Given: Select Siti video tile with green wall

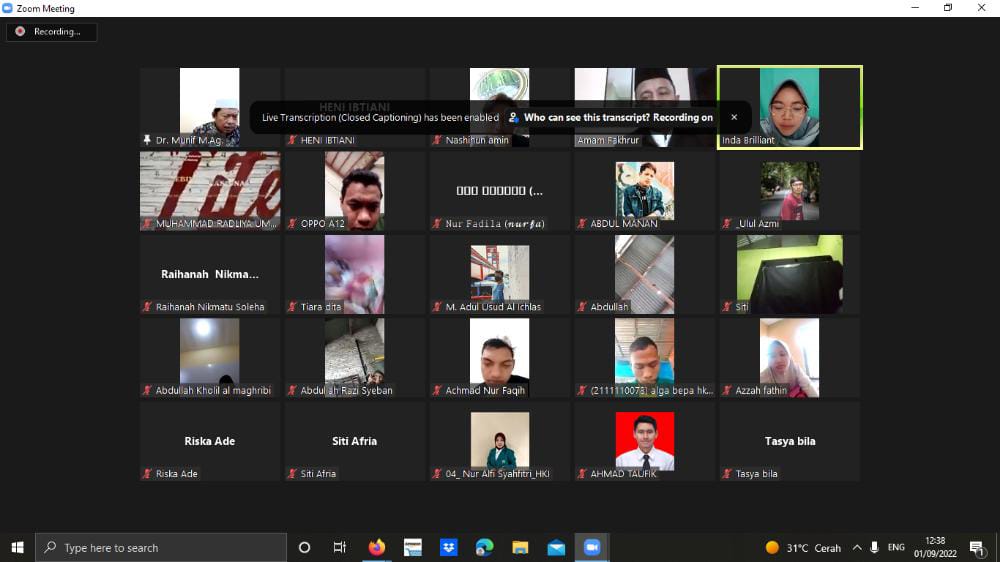Looking at the screenshot, I should [x=790, y=274].
